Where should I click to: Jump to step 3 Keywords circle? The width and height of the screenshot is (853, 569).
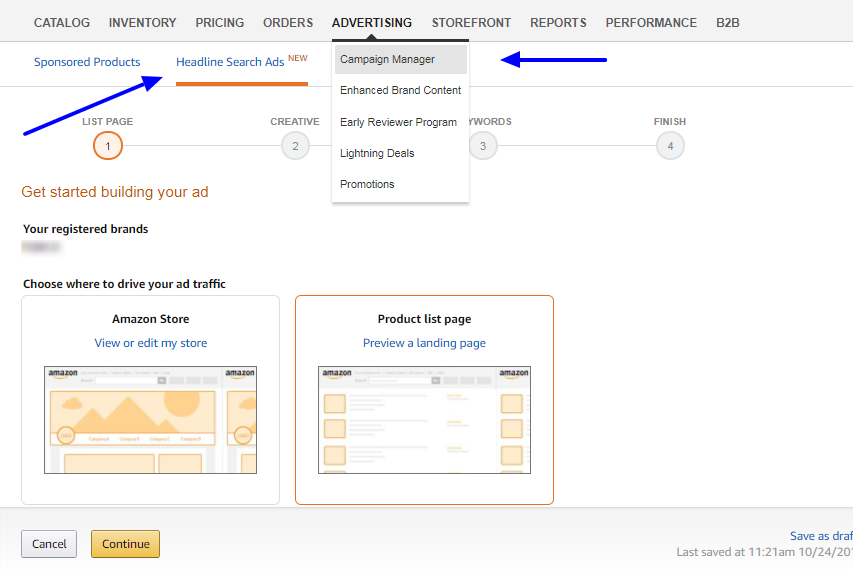pyautogui.click(x=483, y=146)
